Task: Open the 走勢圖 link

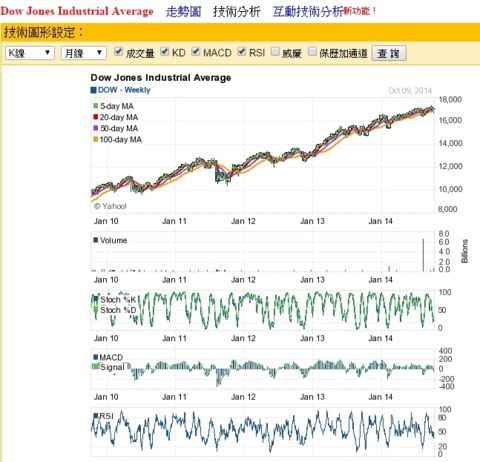Action: 183,12
